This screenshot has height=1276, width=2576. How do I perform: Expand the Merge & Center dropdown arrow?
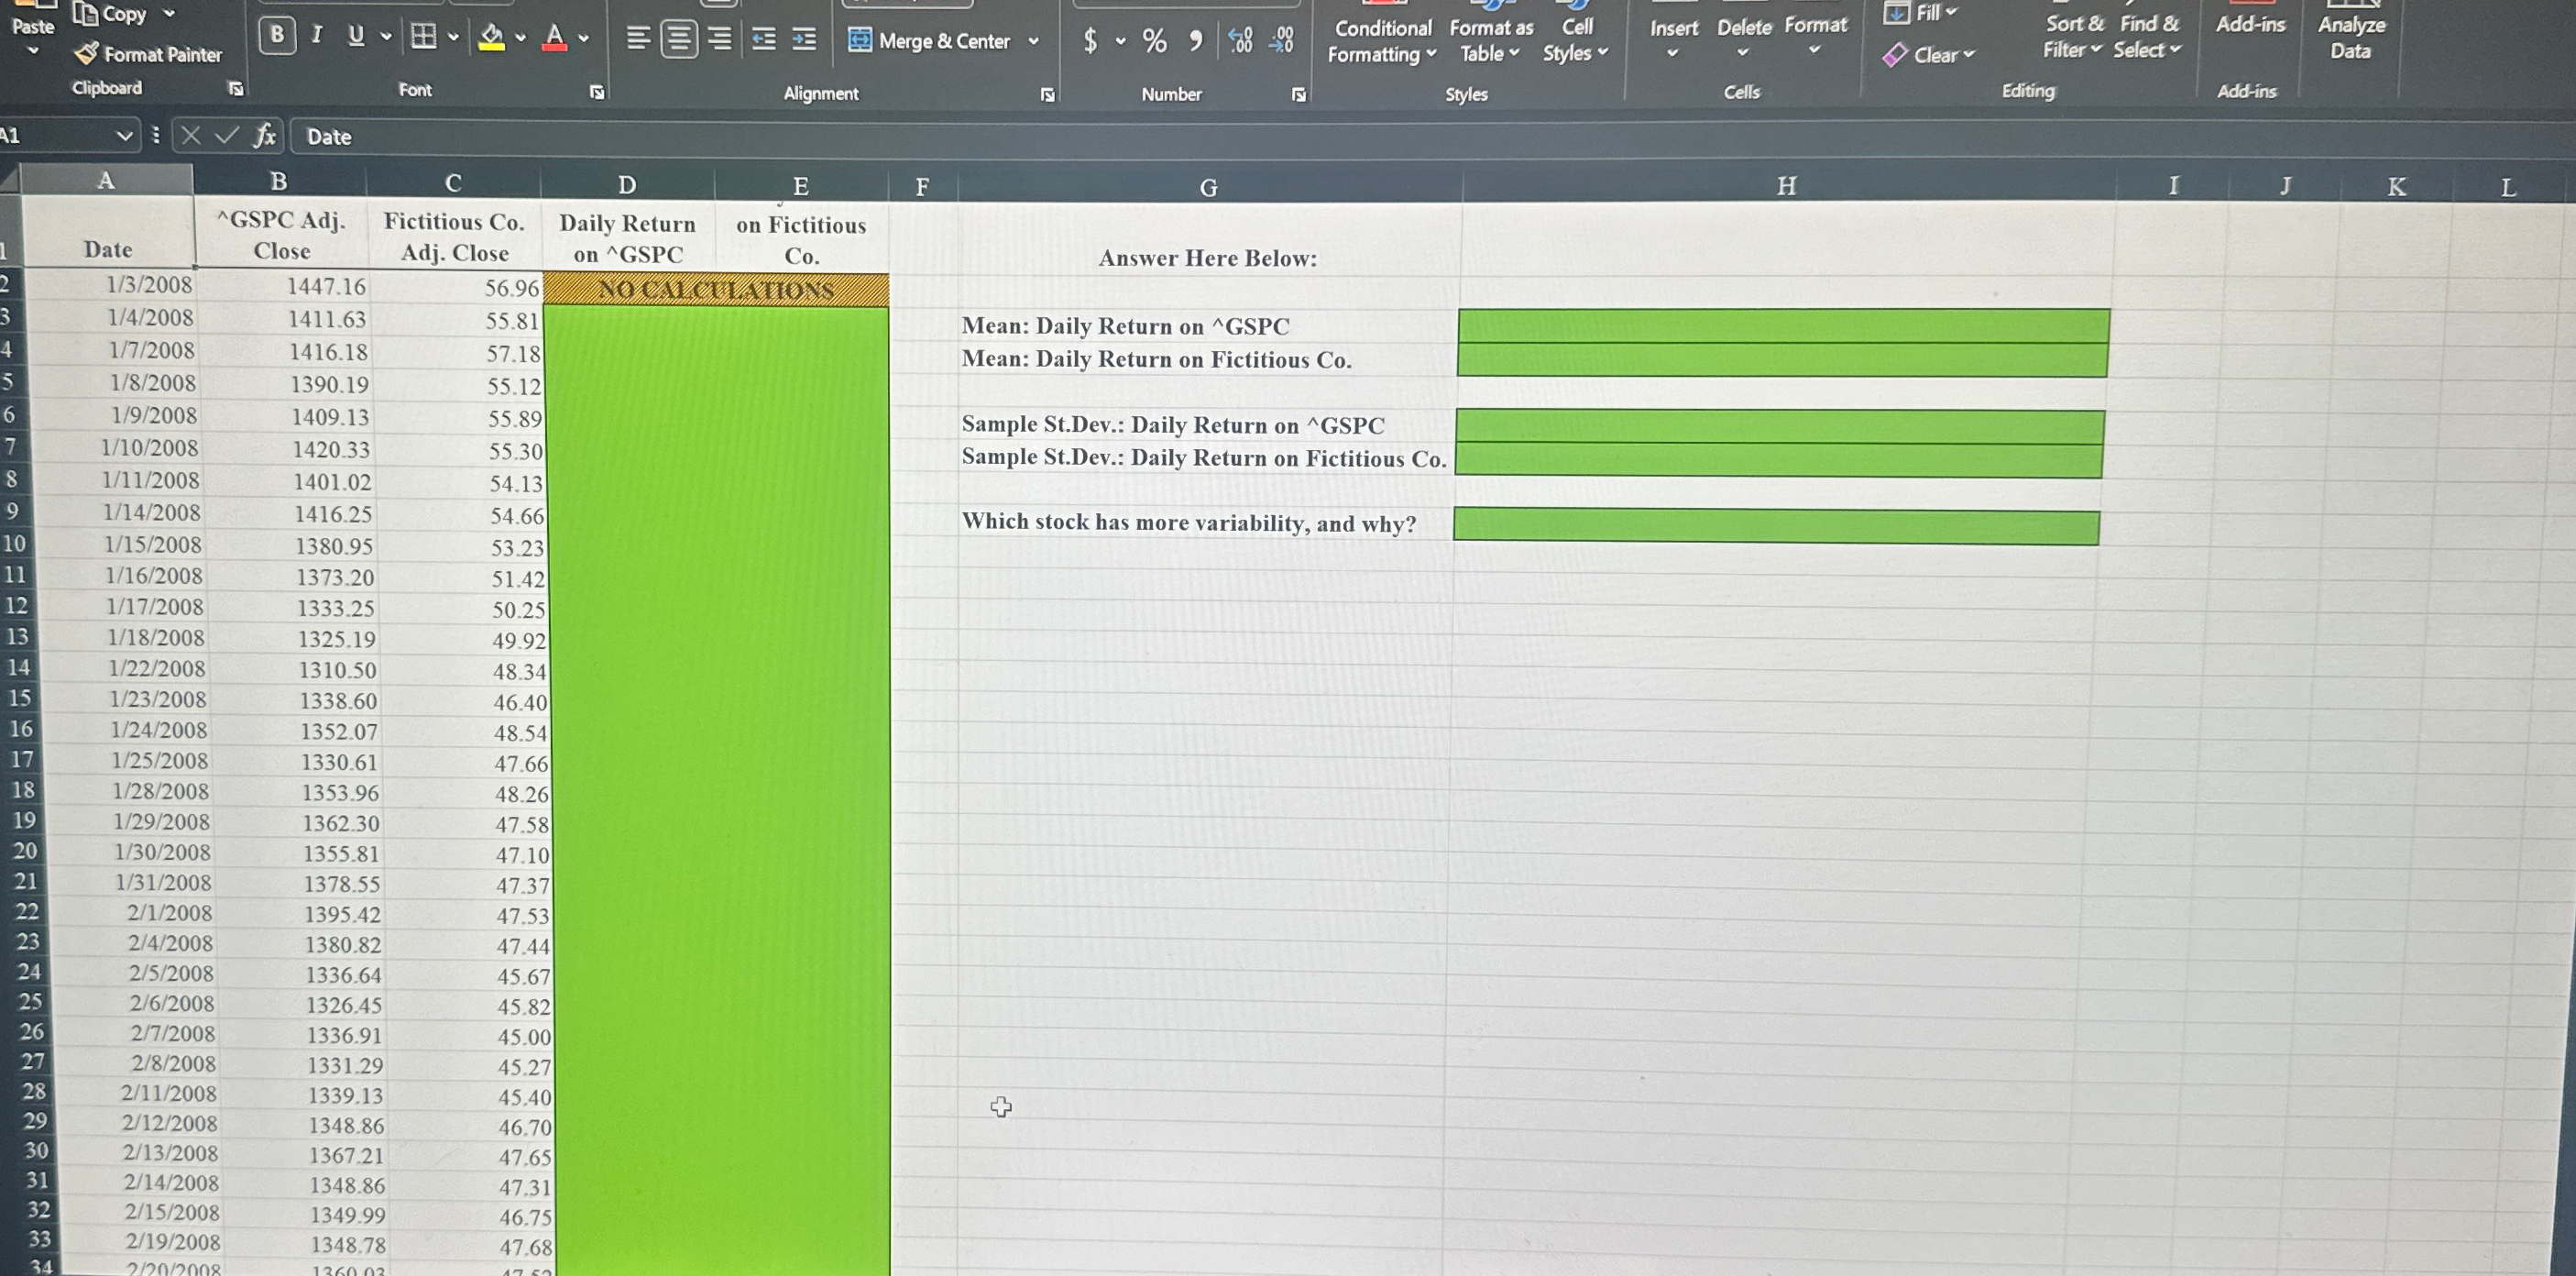1034,41
